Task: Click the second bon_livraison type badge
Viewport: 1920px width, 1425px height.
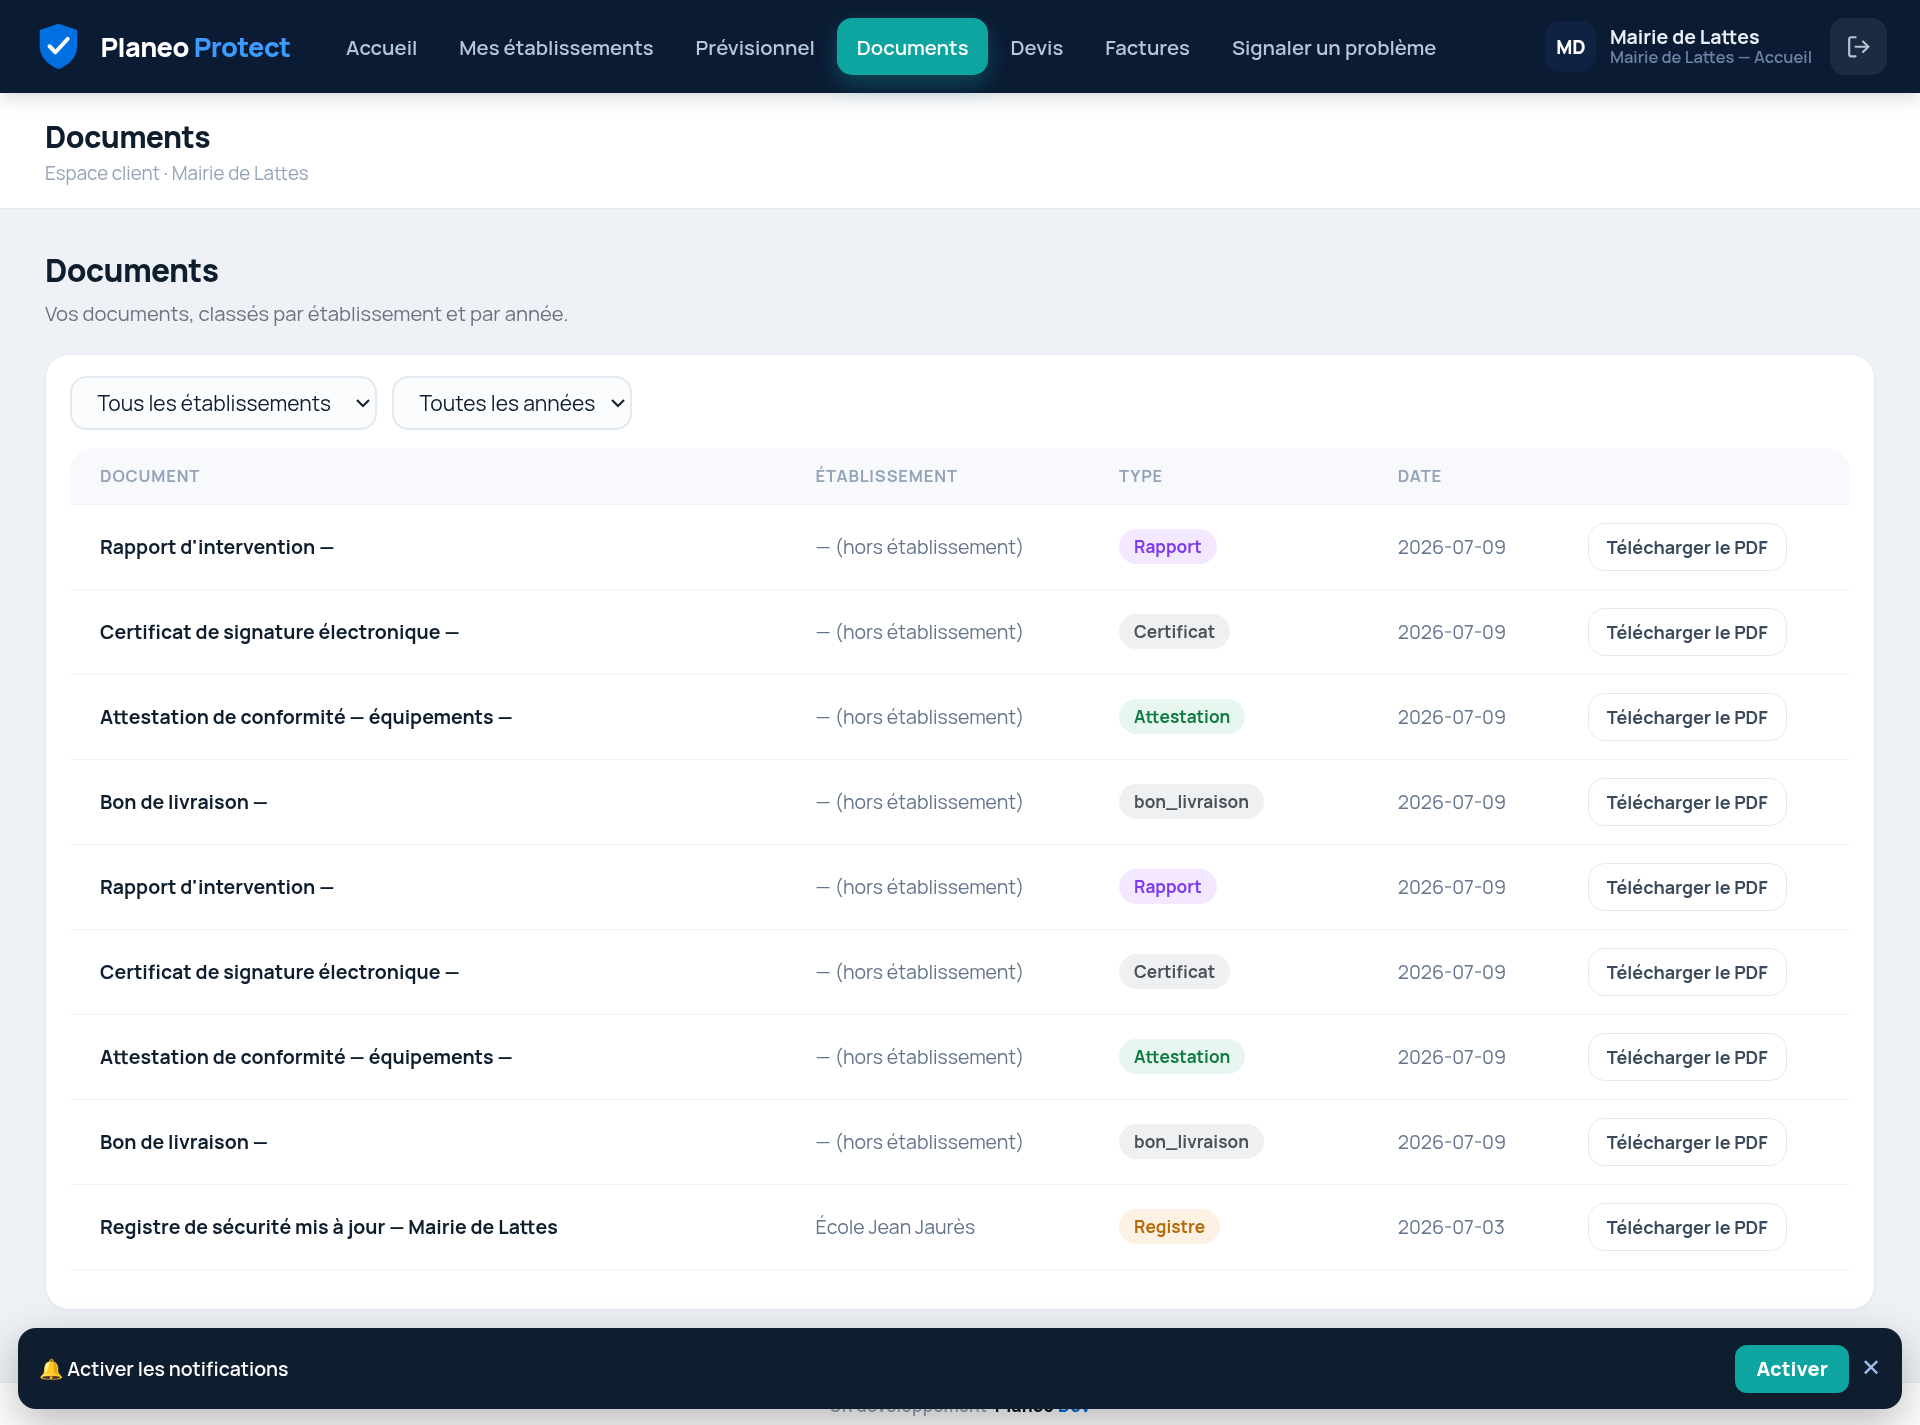Action: tap(1191, 1142)
